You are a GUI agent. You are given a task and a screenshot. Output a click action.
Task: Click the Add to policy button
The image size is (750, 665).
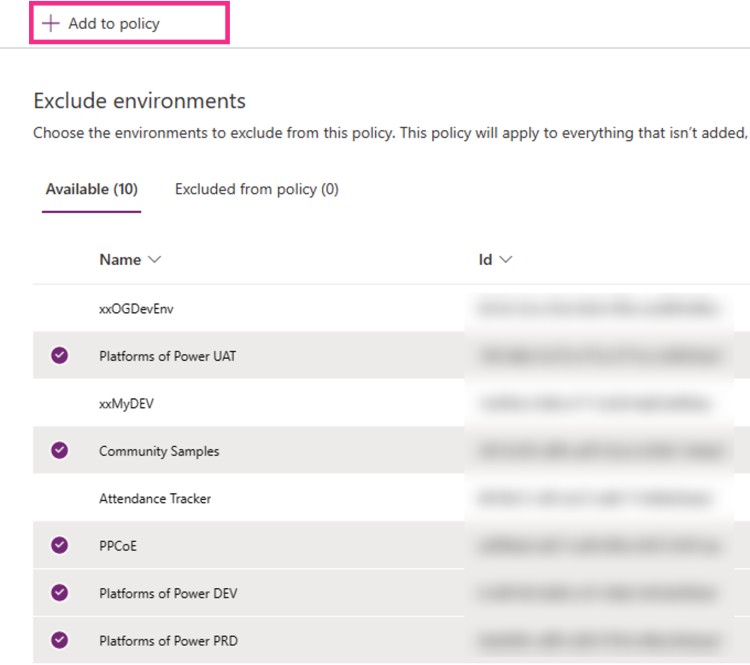(129, 23)
